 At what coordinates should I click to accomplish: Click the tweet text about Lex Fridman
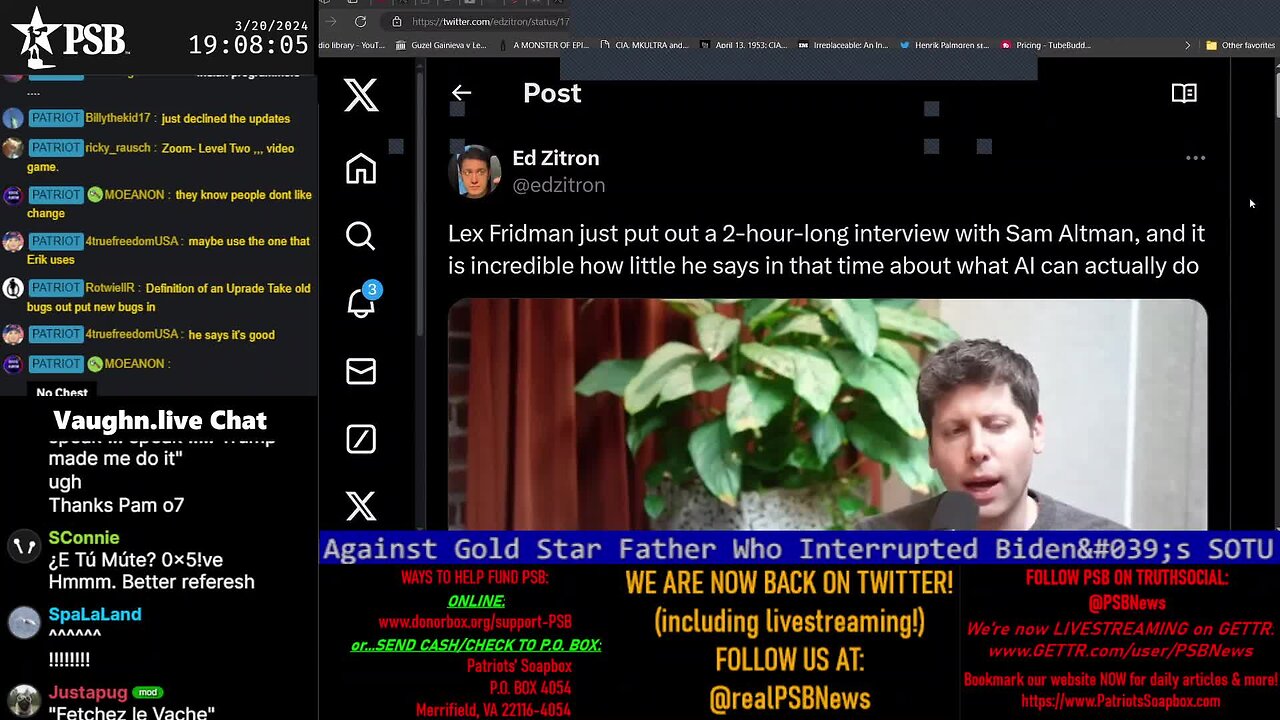tap(826, 249)
